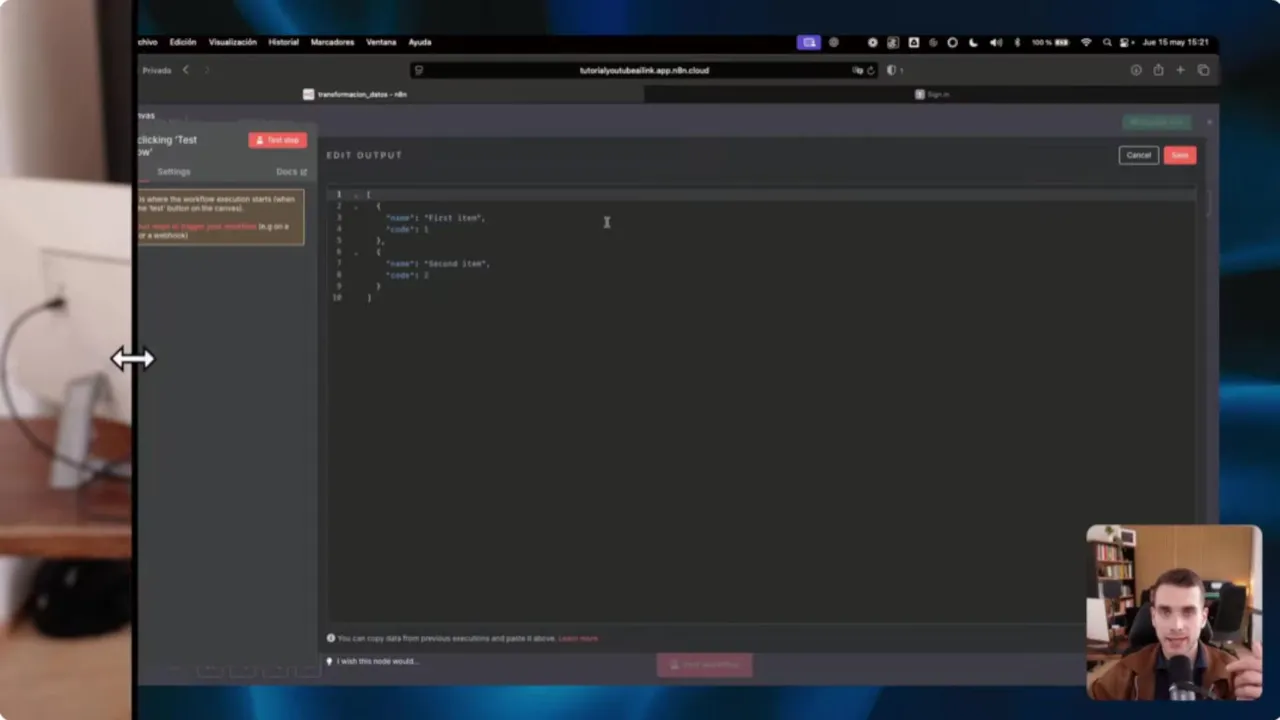Collapse the JSON array at line 1

pos(355,194)
